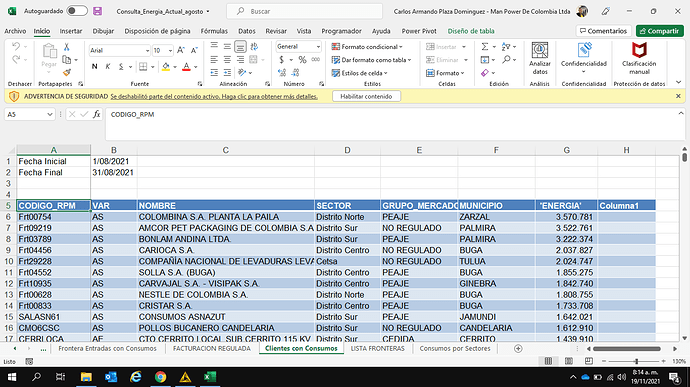Close the security warning bar
The width and height of the screenshot is (690, 387).
coord(678,96)
